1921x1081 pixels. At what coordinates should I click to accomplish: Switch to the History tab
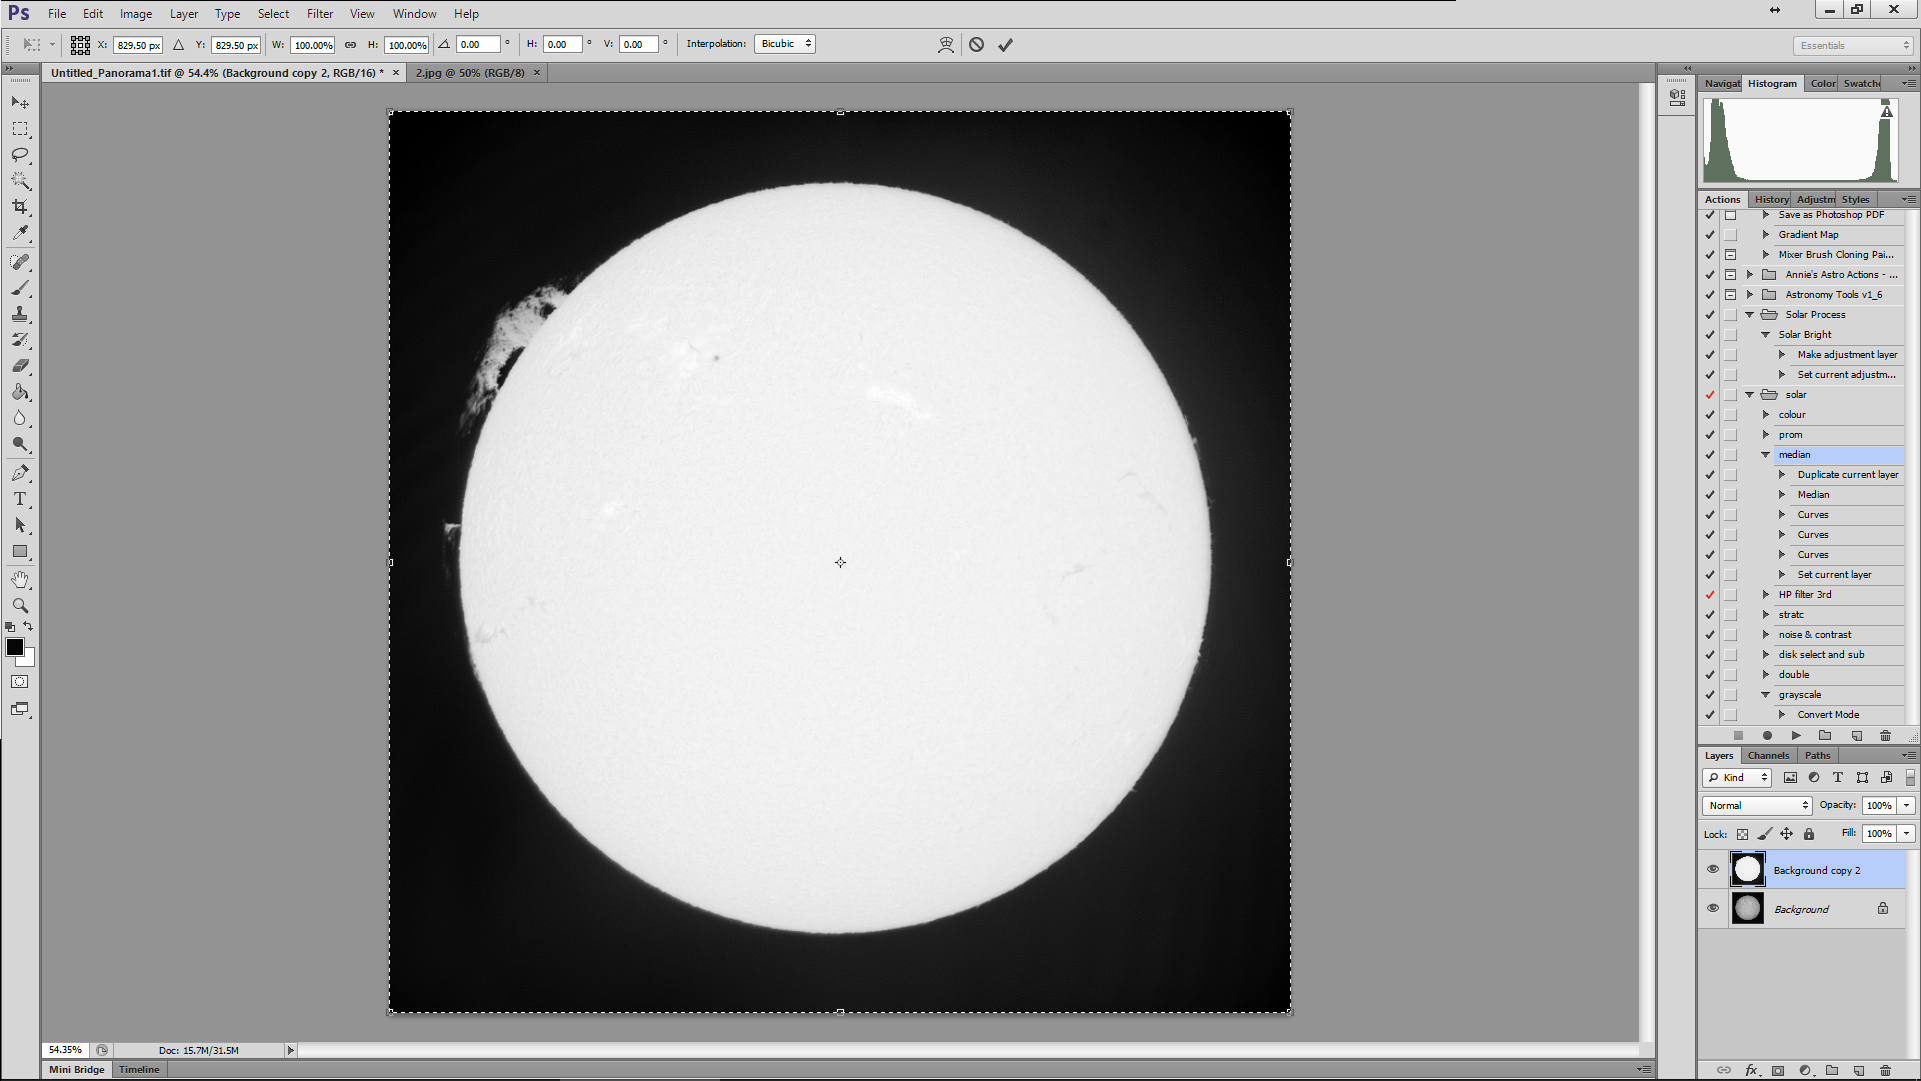click(x=1771, y=199)
